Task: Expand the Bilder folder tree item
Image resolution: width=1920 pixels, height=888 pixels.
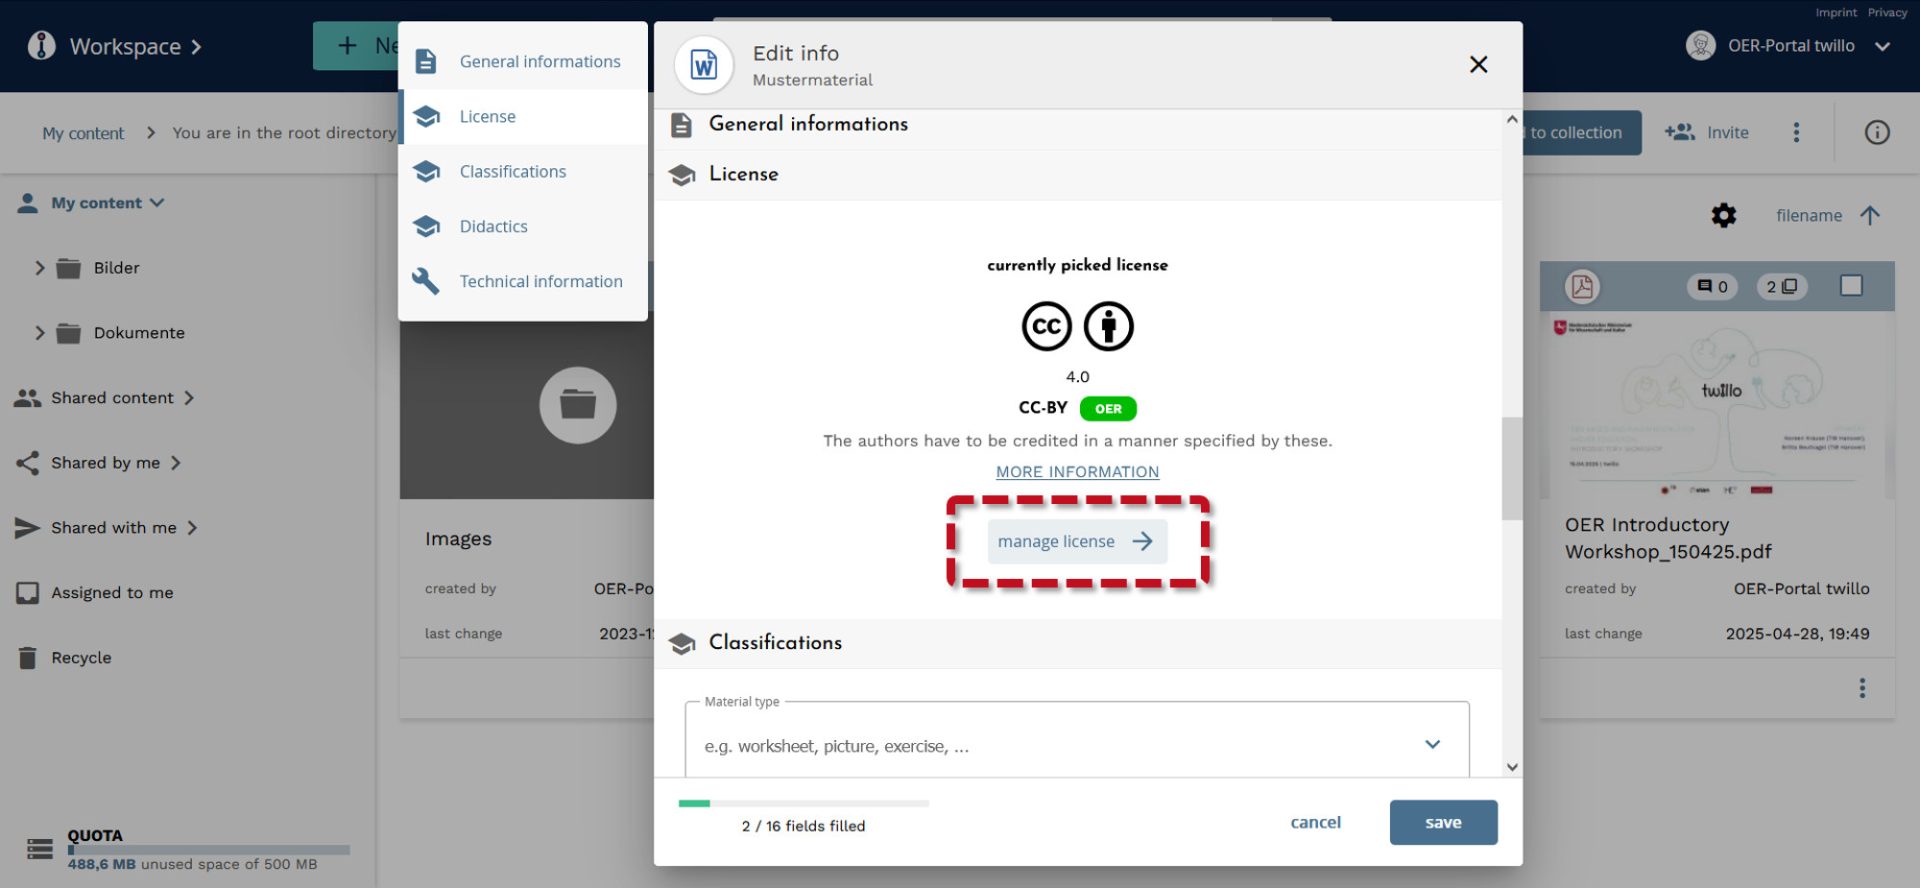Action: pos(40,268)
